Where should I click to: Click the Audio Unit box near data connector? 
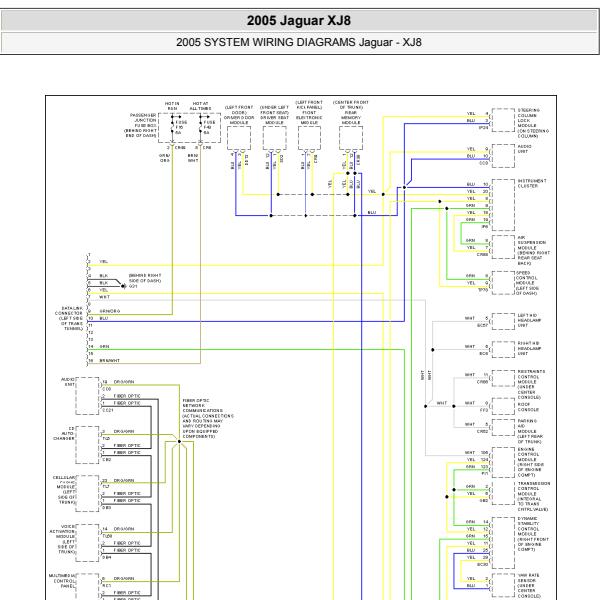[87, 396]
